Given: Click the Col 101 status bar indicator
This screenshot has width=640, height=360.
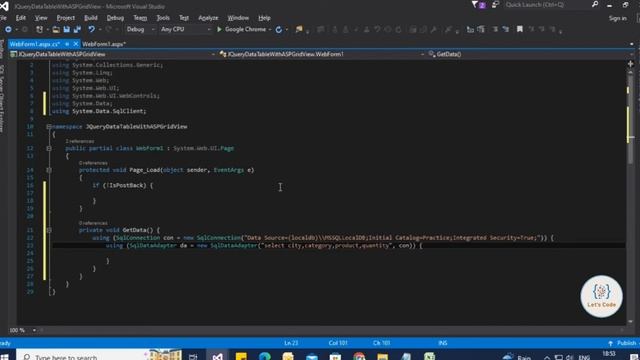Looking at the screenshot, I should point(338,343).
